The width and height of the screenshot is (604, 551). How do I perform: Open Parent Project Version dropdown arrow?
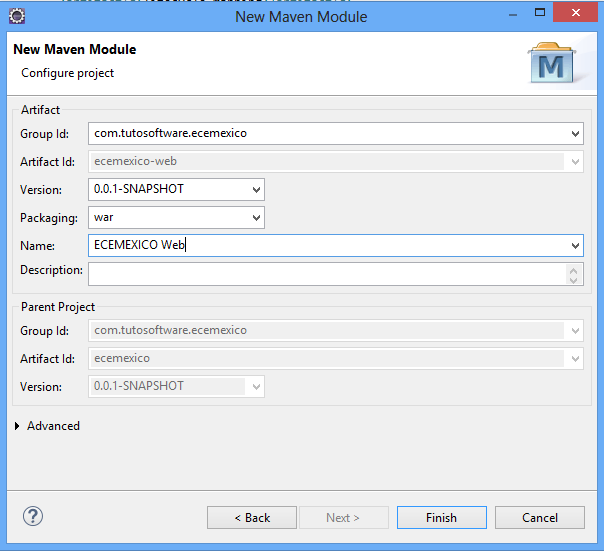256,387
